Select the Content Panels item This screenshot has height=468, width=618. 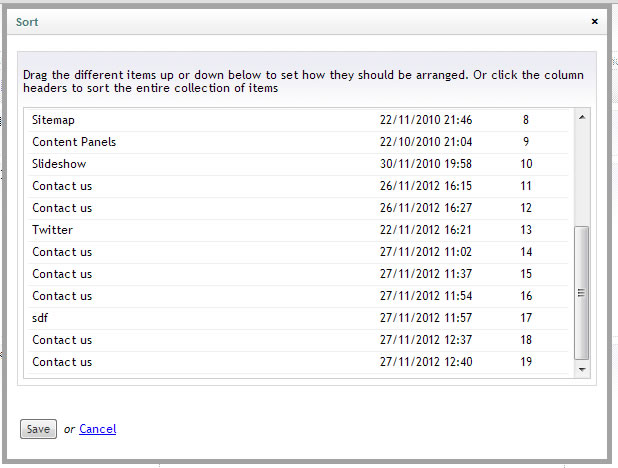click(x=74, y=142)
